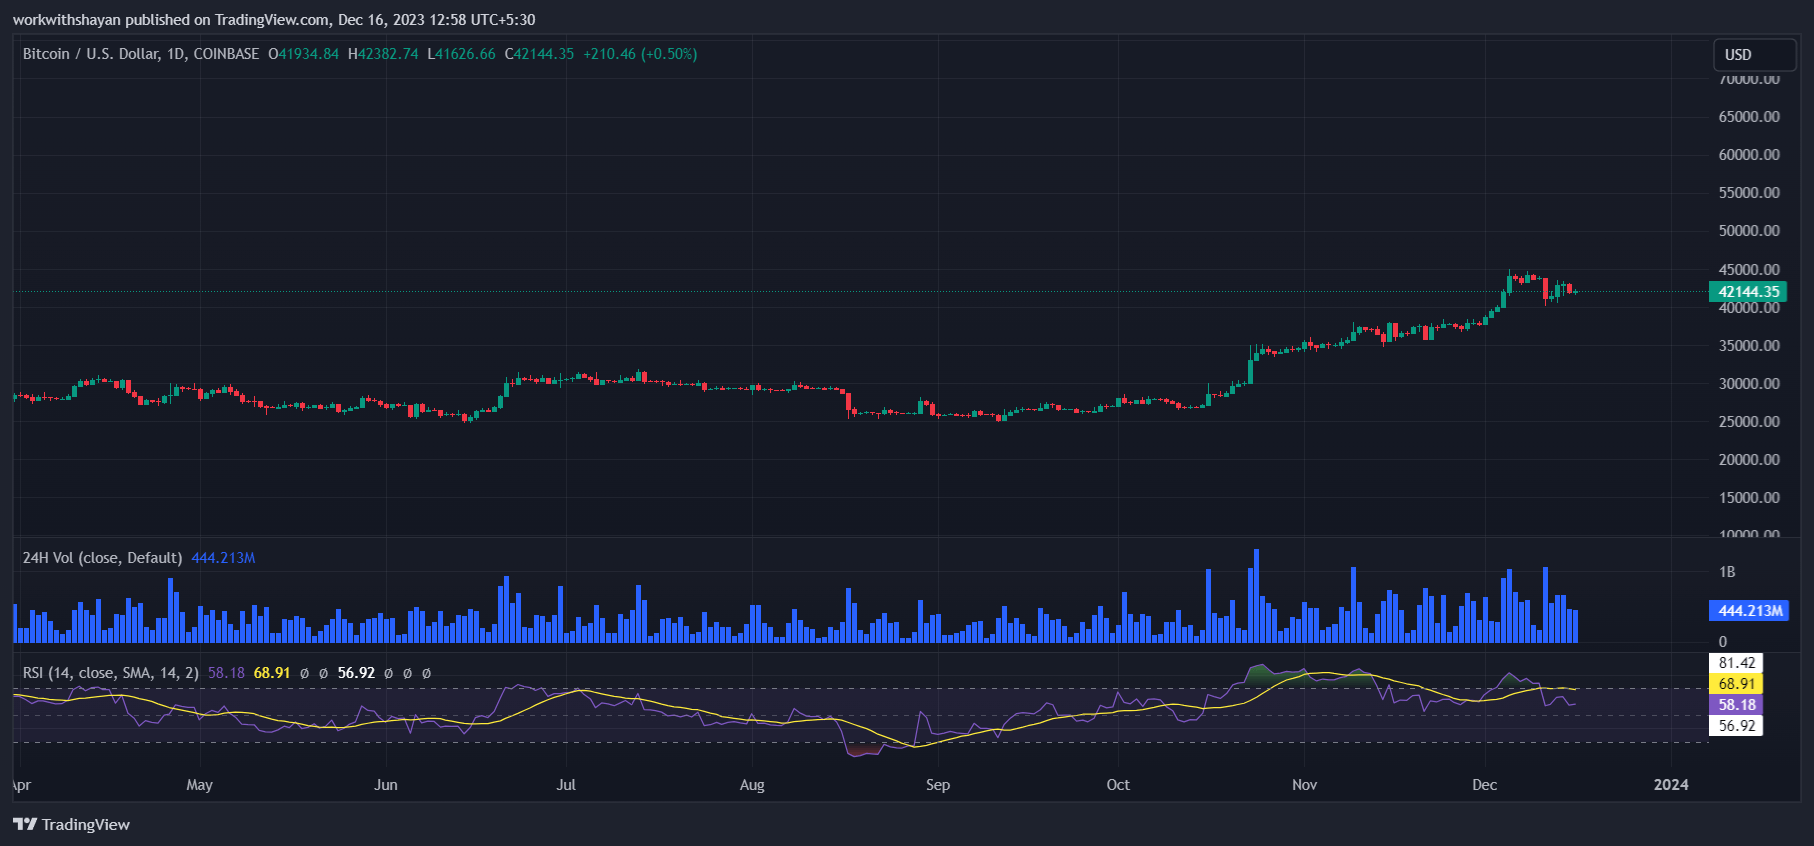Select the high value H42382.74

click(383, 54)
